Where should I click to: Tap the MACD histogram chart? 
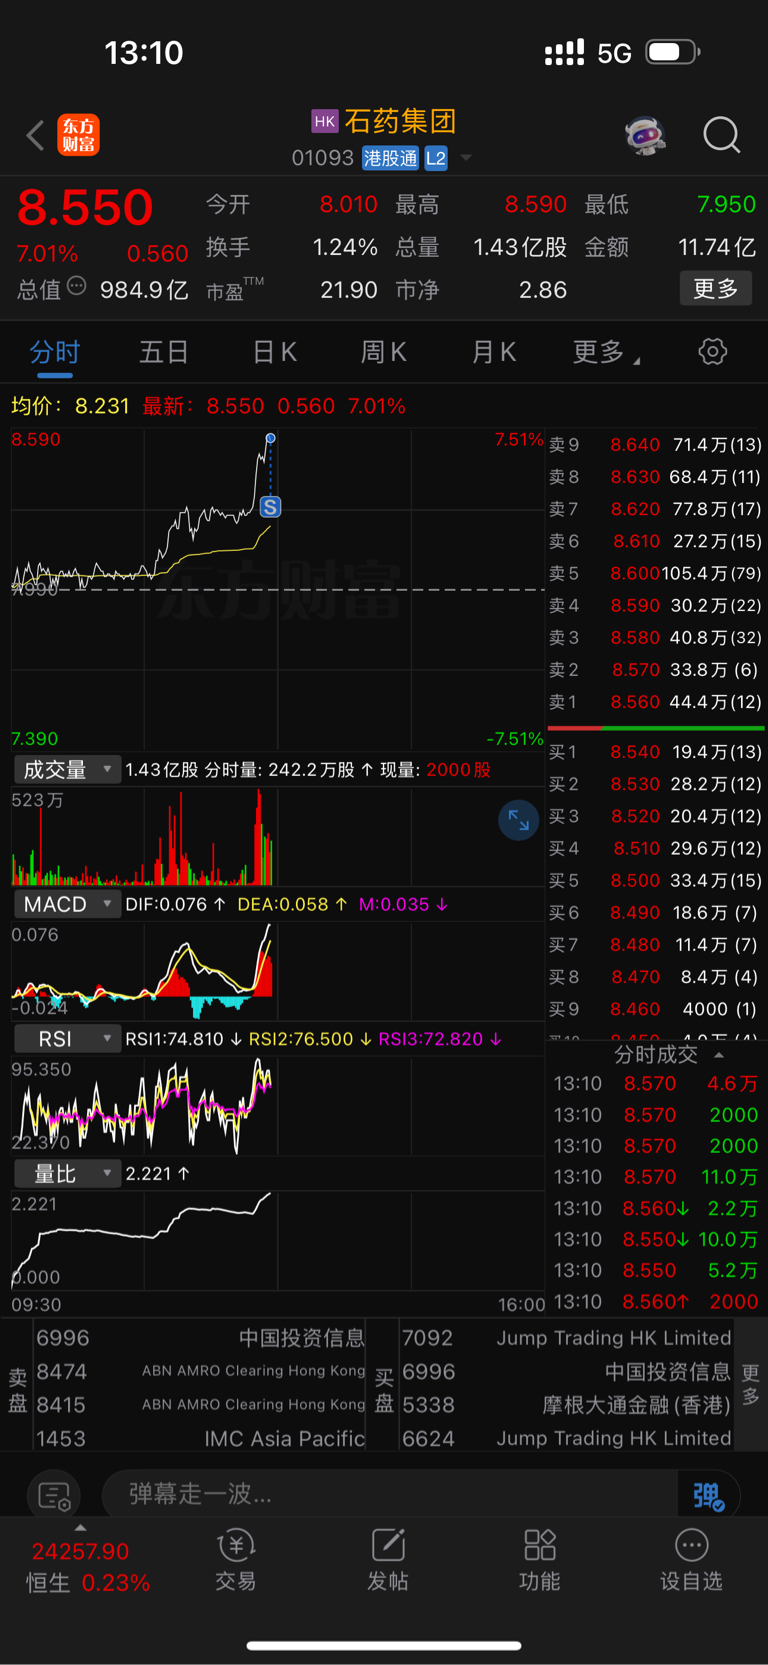click(x=277, y=970)
